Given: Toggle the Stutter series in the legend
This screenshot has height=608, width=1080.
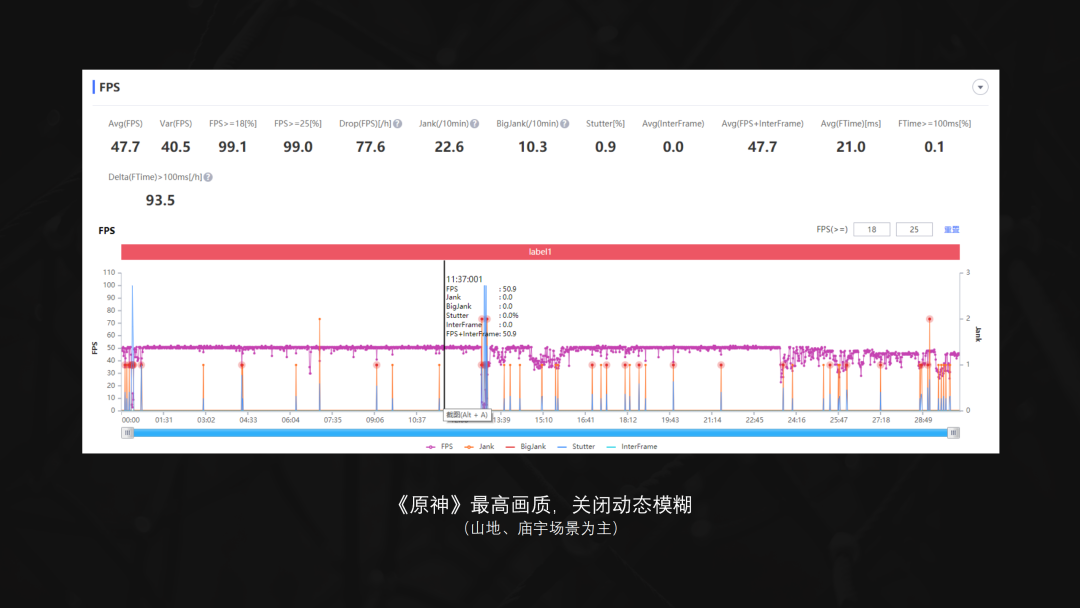Looking at the screenshot, I should click(577, 447).
